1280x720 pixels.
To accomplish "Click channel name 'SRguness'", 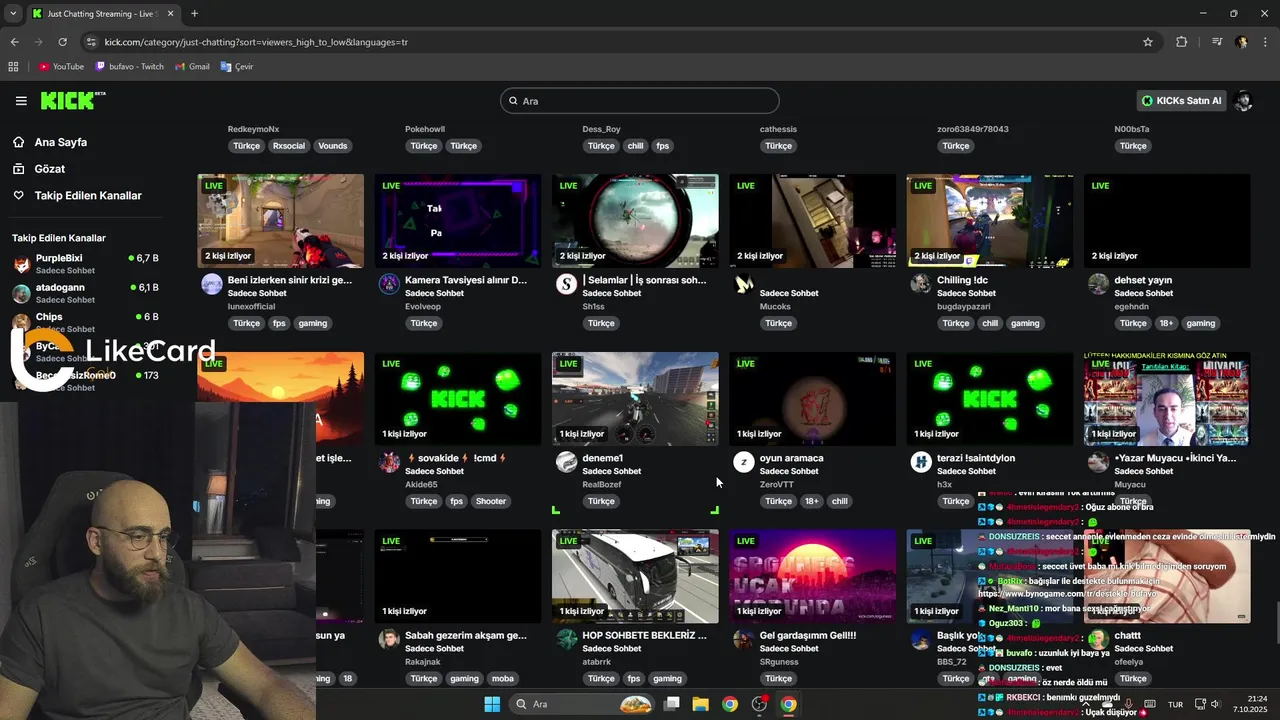I will 779,661.
